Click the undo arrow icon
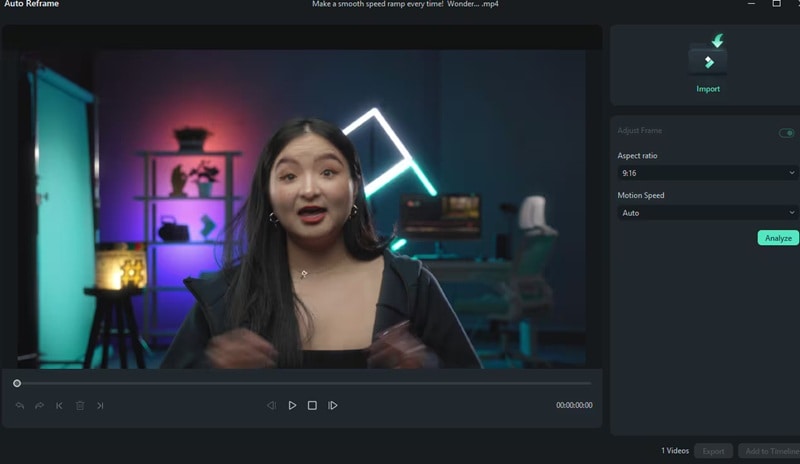 20,406
